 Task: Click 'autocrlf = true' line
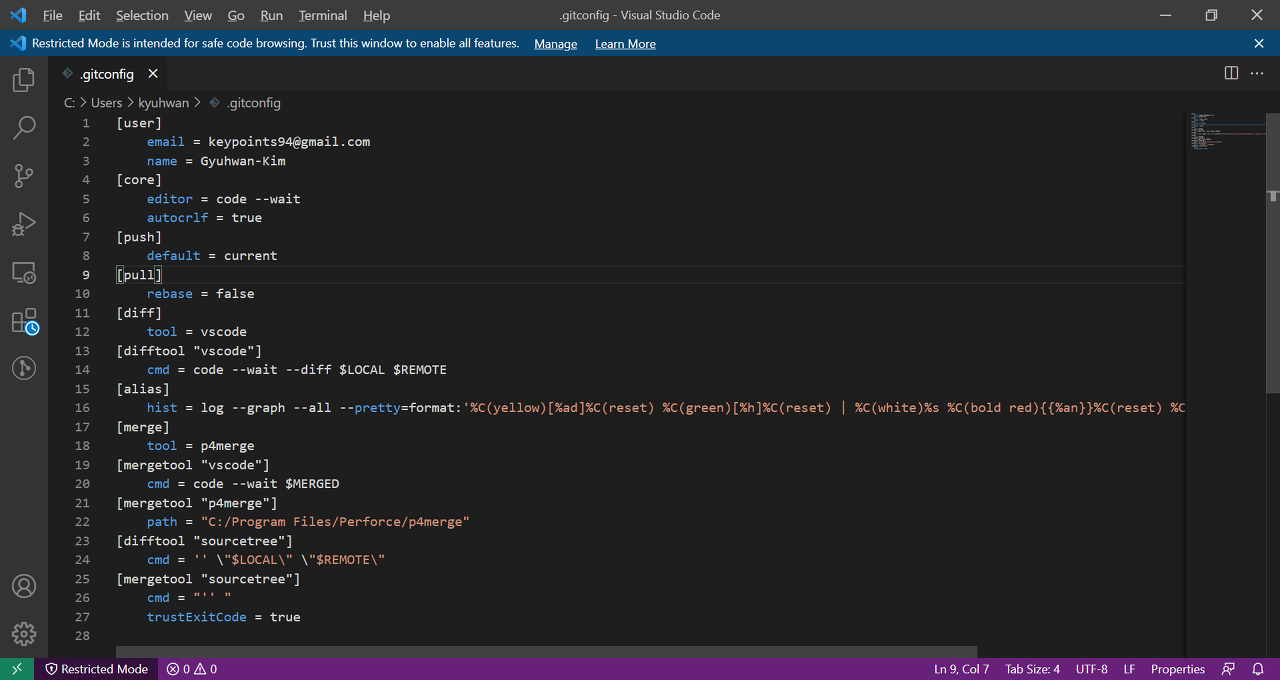click(204, 217)
